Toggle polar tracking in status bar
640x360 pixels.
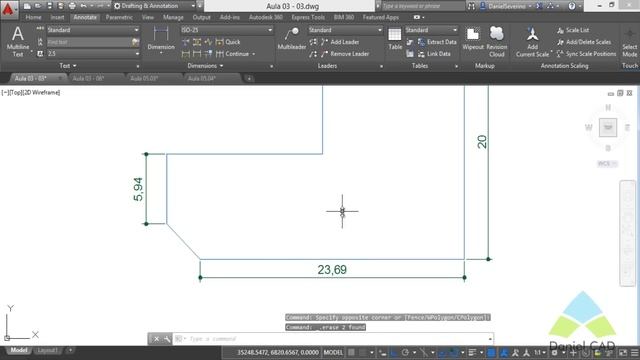click(x=405, y=353)
